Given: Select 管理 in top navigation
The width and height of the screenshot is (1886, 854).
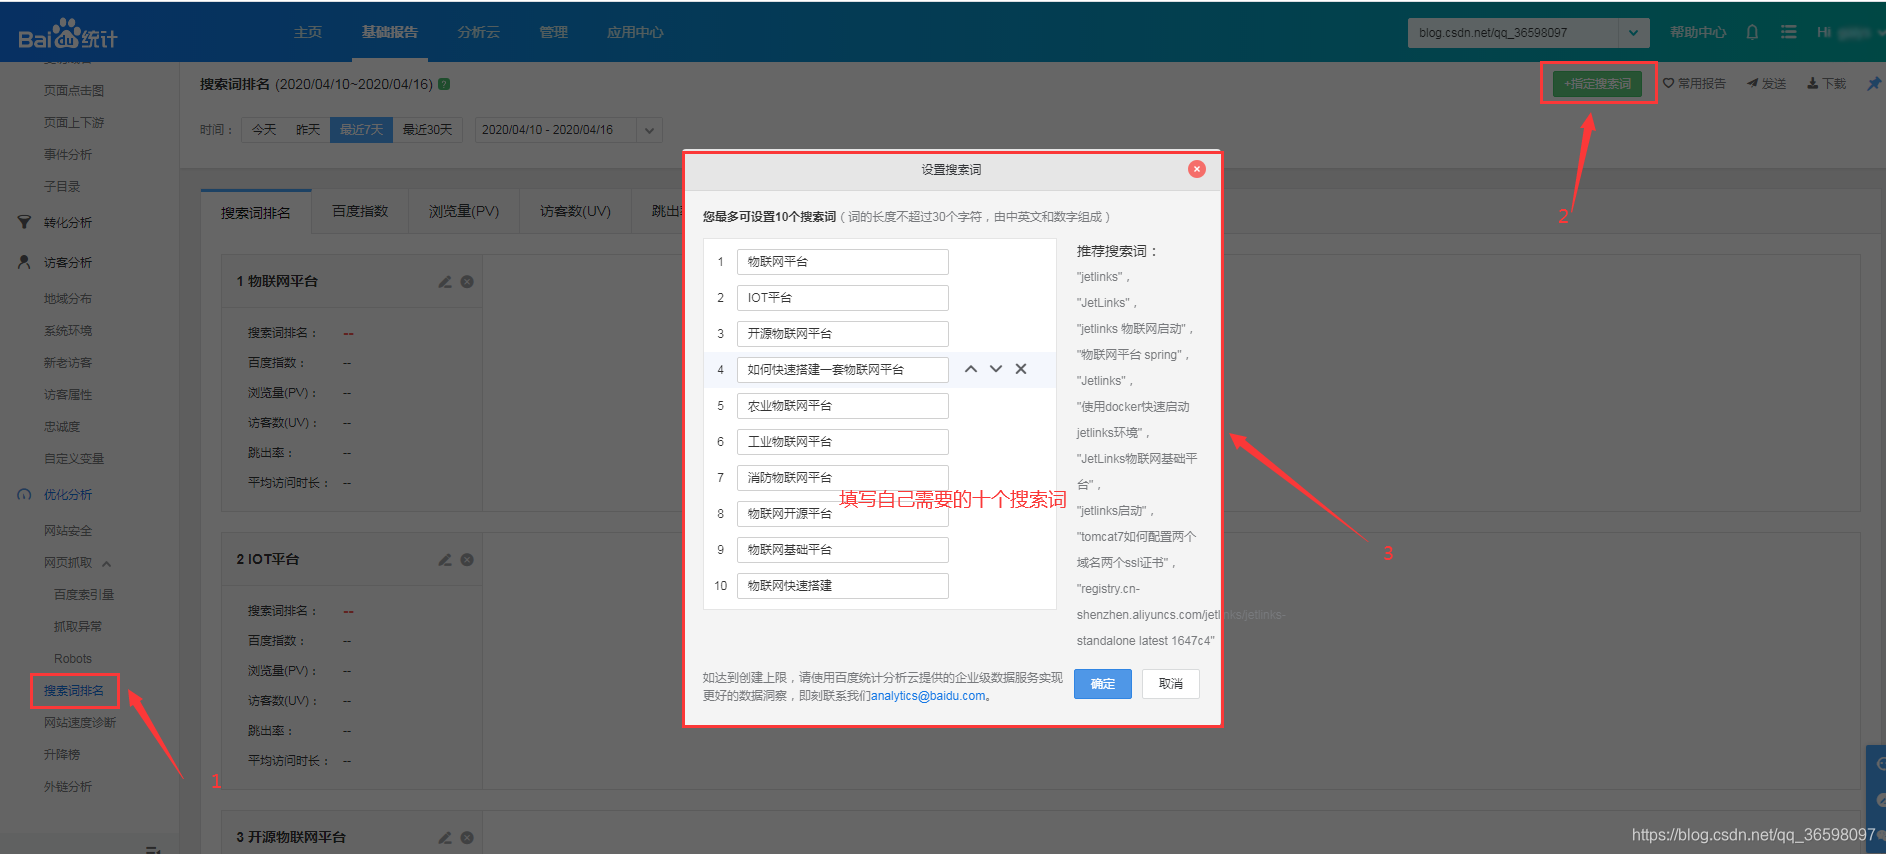Looking at the screenshot, I should pos(553,32).
